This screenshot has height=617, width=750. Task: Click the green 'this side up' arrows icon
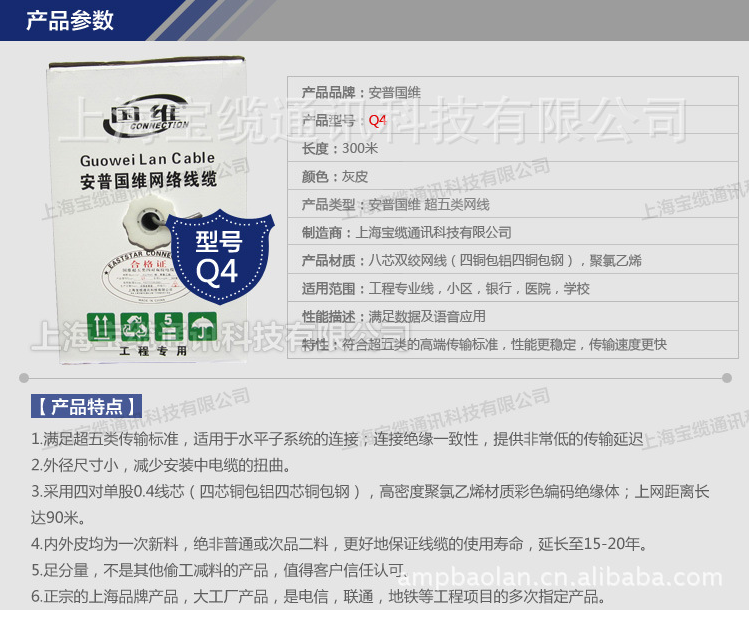click(101, 327)
